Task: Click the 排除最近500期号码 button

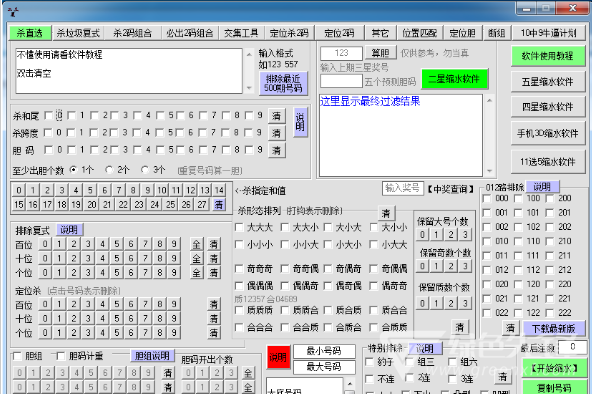Action: point(283,83)
